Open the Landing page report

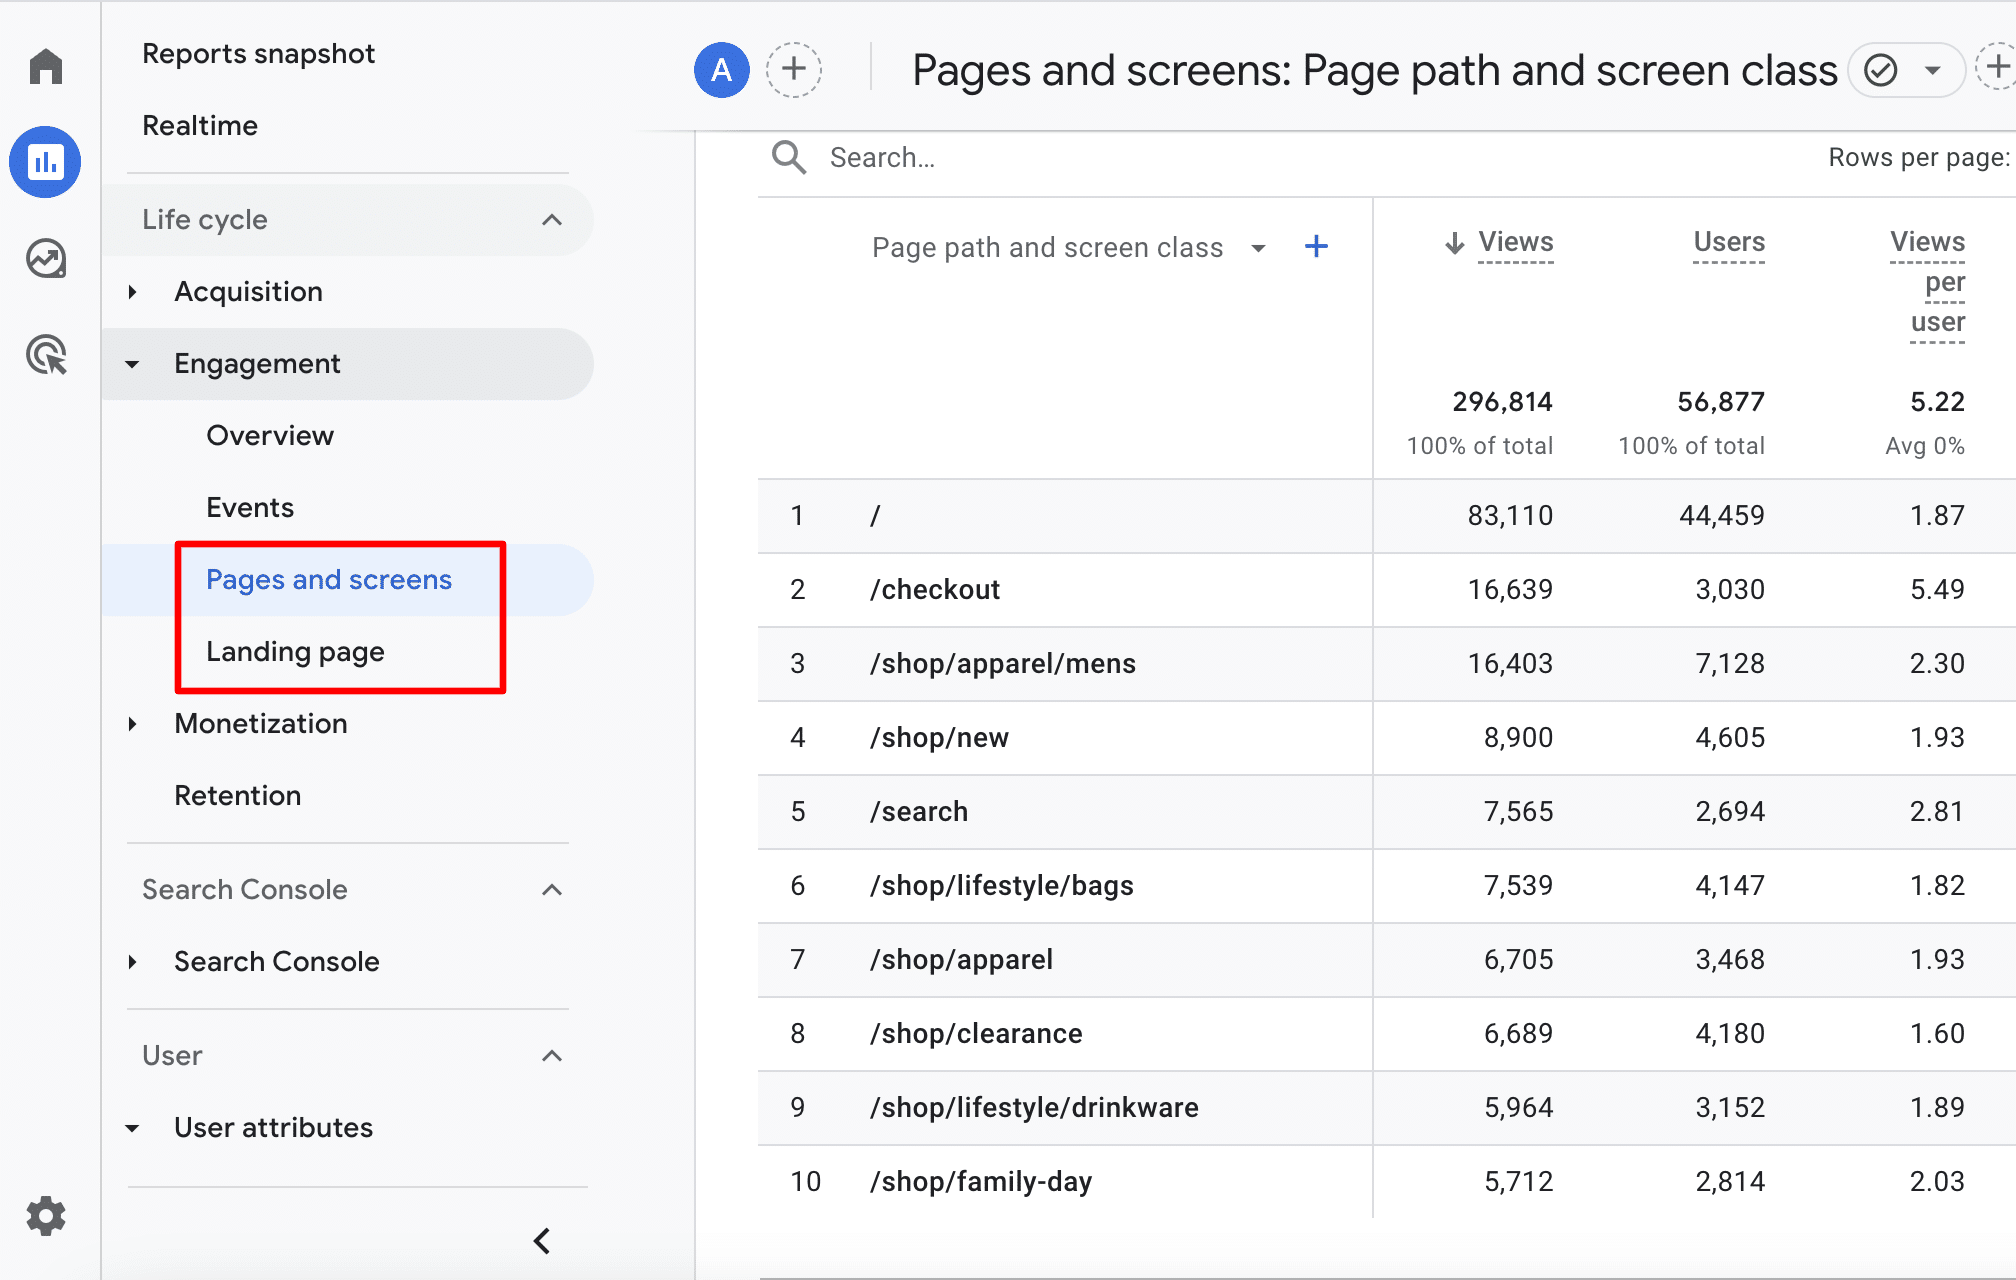tap(295, 651)
